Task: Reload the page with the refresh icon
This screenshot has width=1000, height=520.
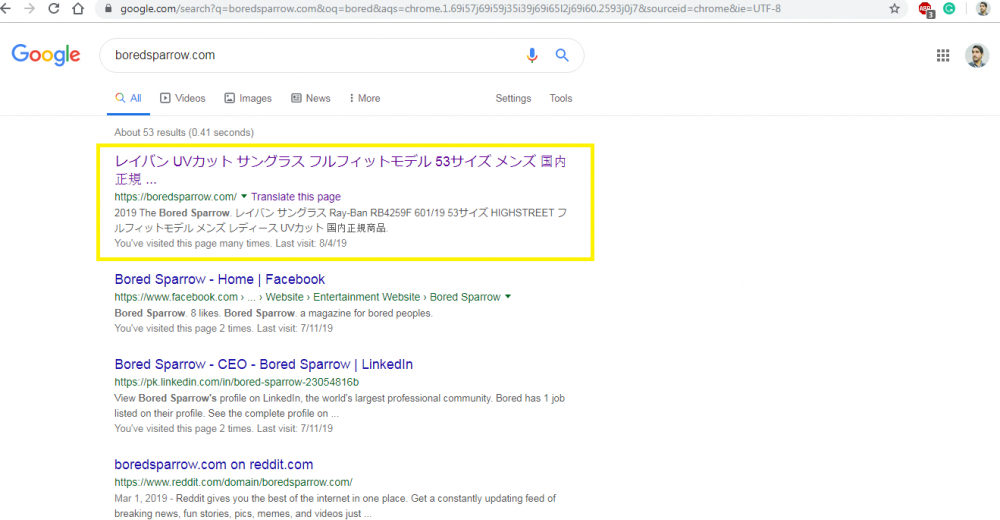Action: (54, 8)
